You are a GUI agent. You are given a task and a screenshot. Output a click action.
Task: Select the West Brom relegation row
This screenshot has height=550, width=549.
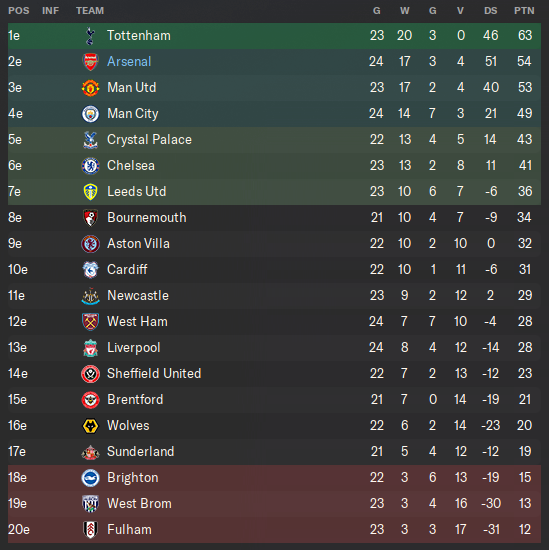274,504
